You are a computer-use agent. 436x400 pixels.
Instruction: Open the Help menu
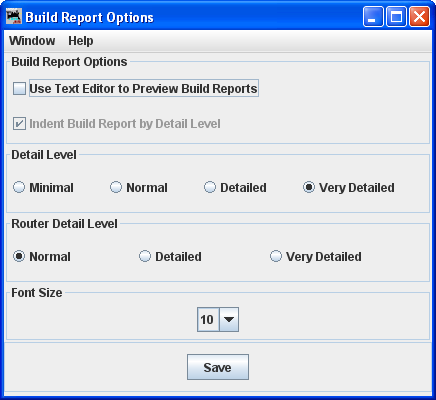[81, 41]
